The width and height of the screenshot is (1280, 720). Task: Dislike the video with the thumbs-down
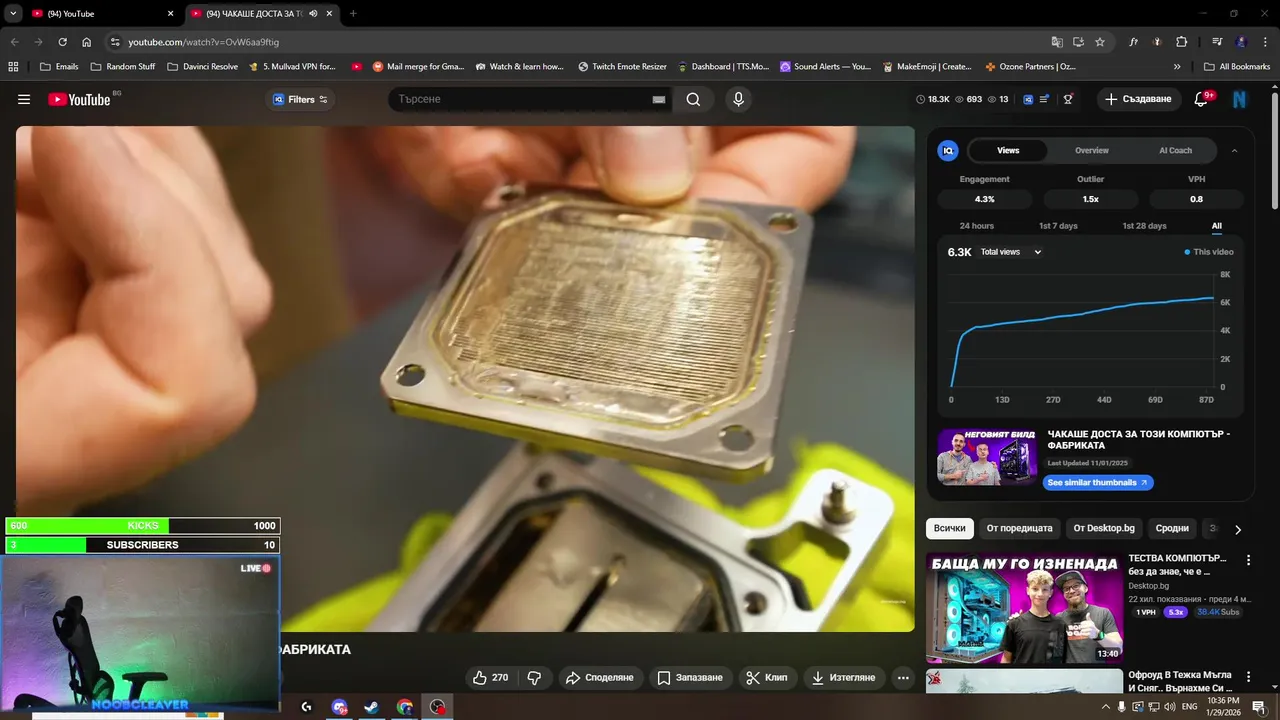[x=534, y=677]
